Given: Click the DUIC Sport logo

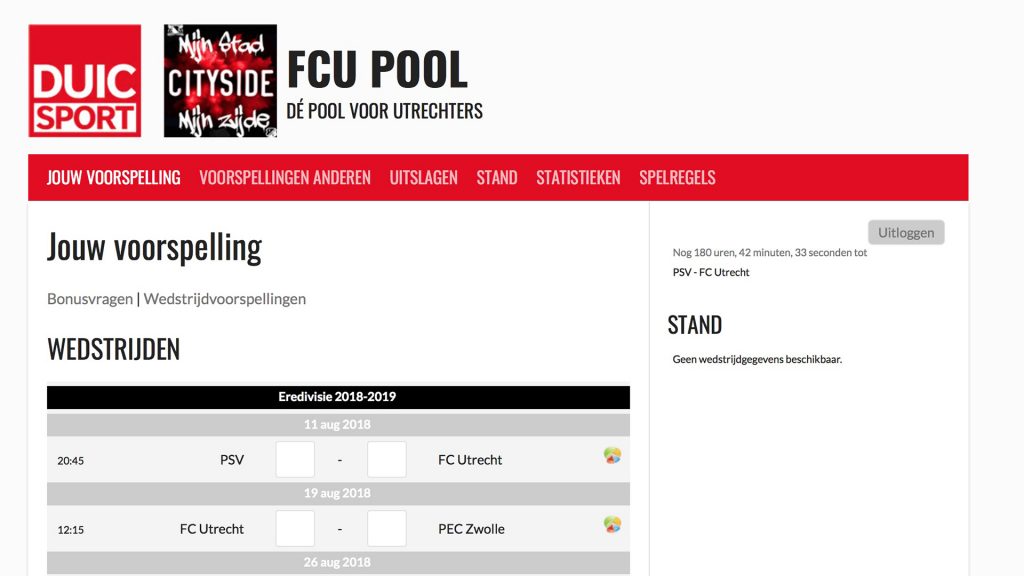Looking at the screenshot, I should pyautogui.click(x=85, y=81).
